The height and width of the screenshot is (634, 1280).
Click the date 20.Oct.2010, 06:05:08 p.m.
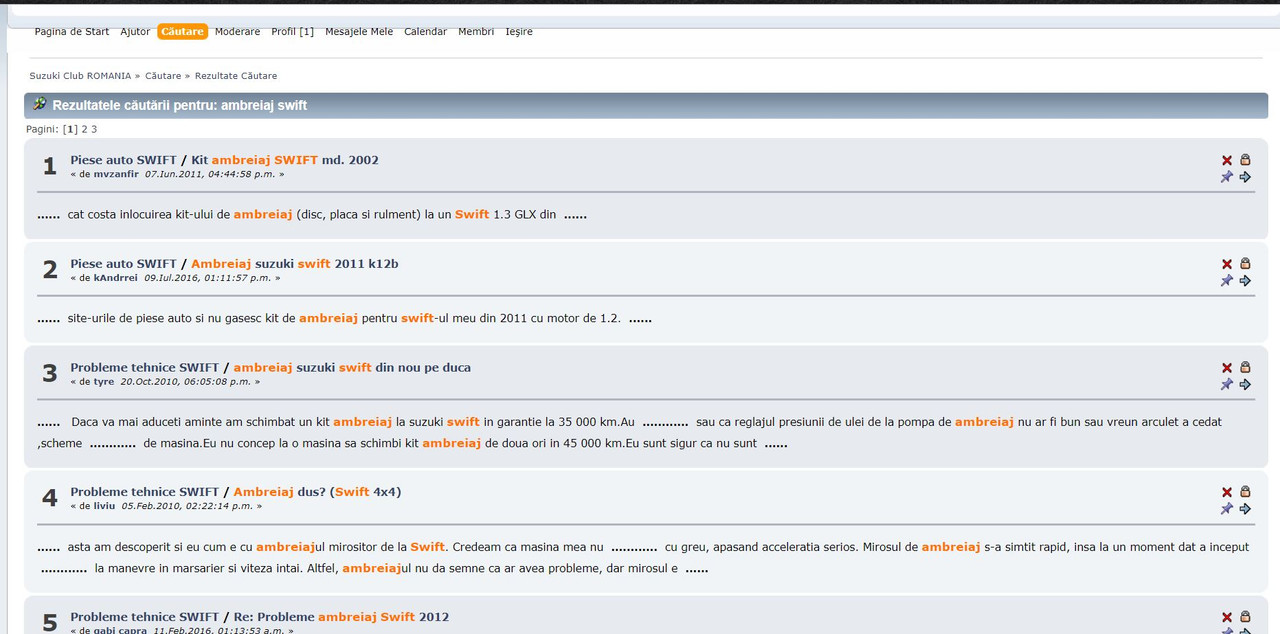point(184,382)
